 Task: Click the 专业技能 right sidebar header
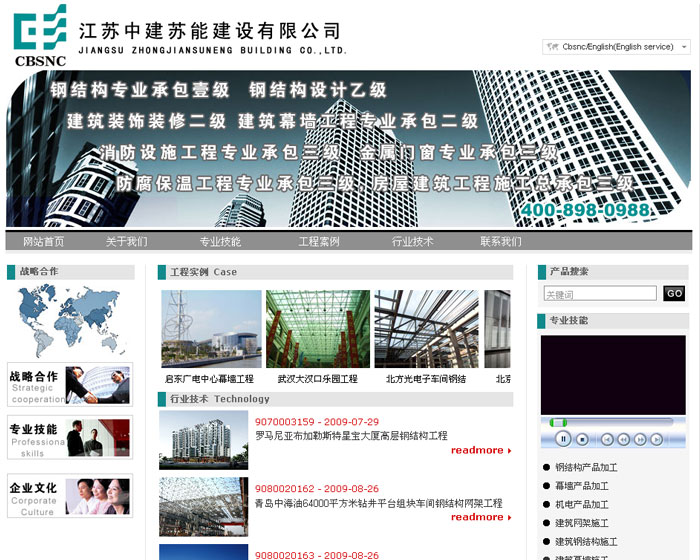pos(613,321)
